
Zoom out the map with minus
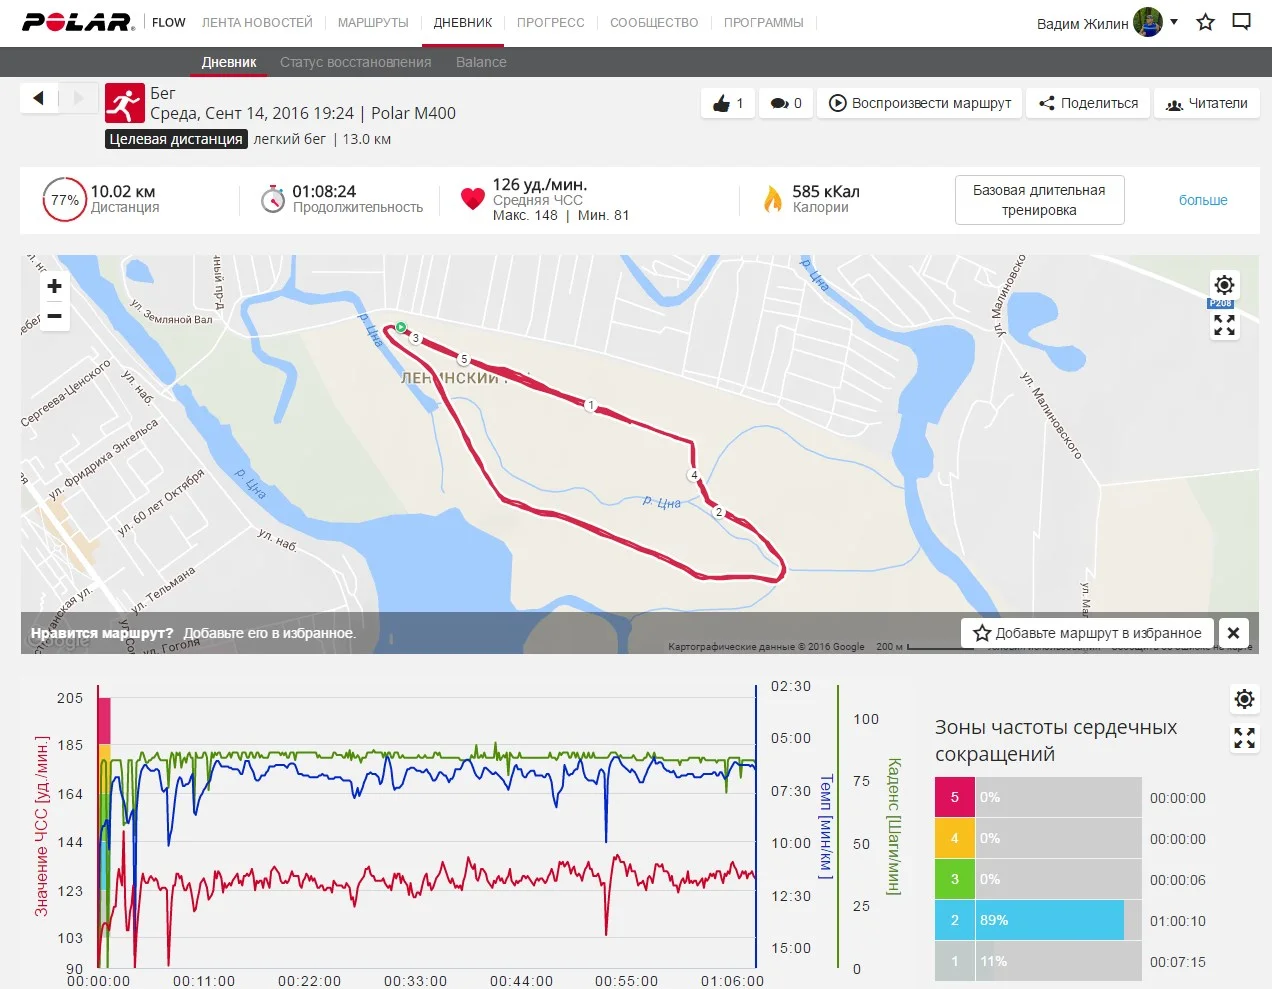point(55,316)
